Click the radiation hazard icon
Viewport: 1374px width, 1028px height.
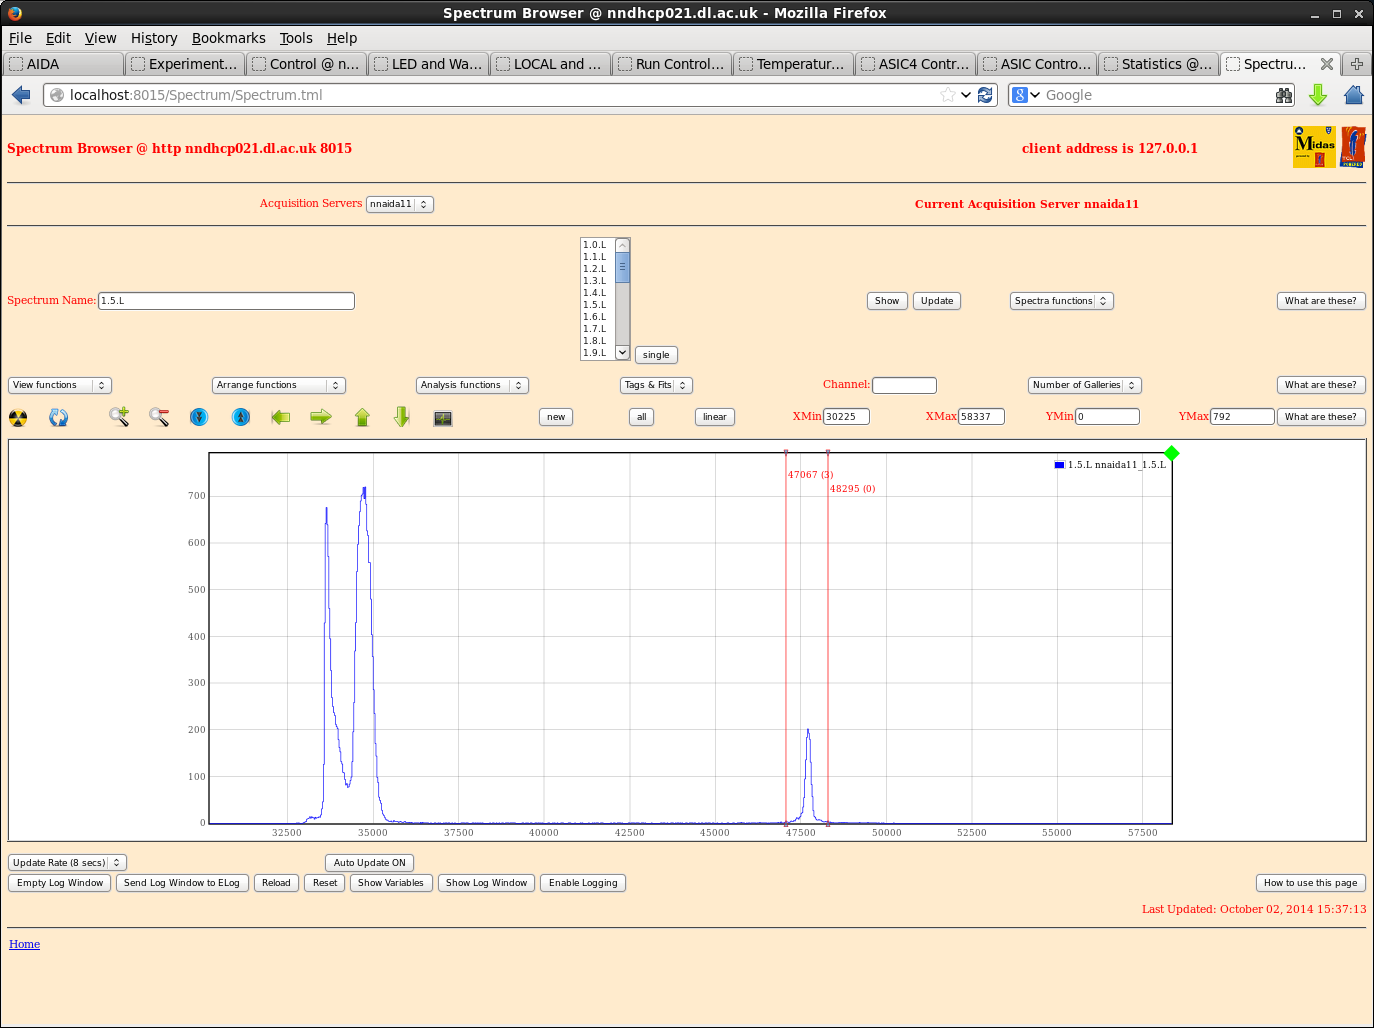pyautogui.click(x=18, y=418)
